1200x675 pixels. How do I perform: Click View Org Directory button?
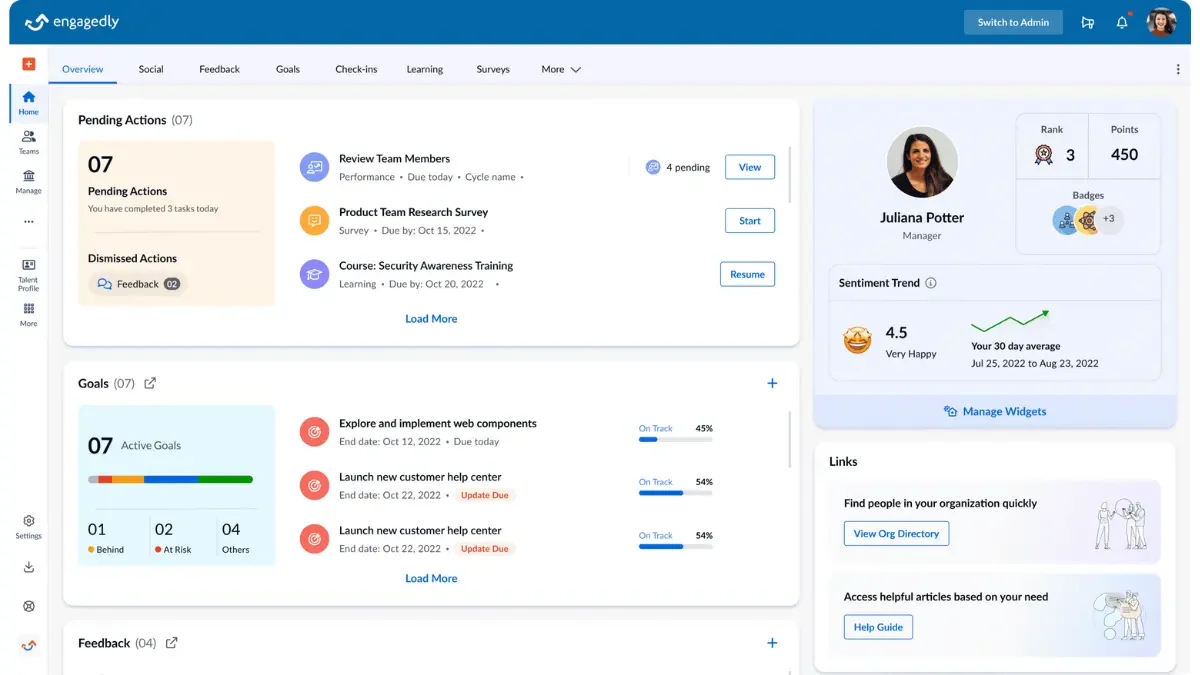pyautogui.click(x=896, y=534)
